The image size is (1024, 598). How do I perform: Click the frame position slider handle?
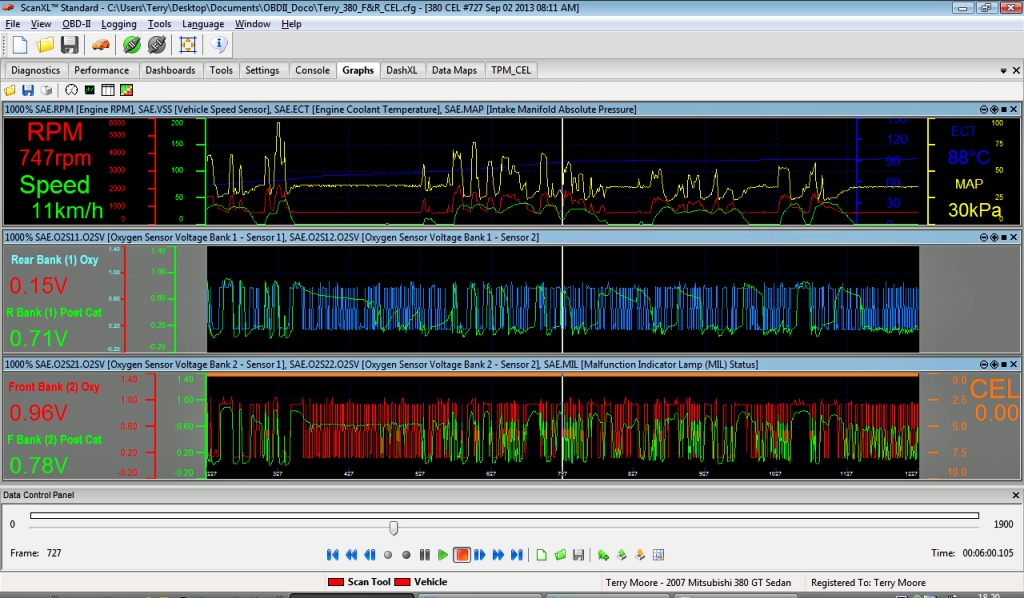click(393, 527)
